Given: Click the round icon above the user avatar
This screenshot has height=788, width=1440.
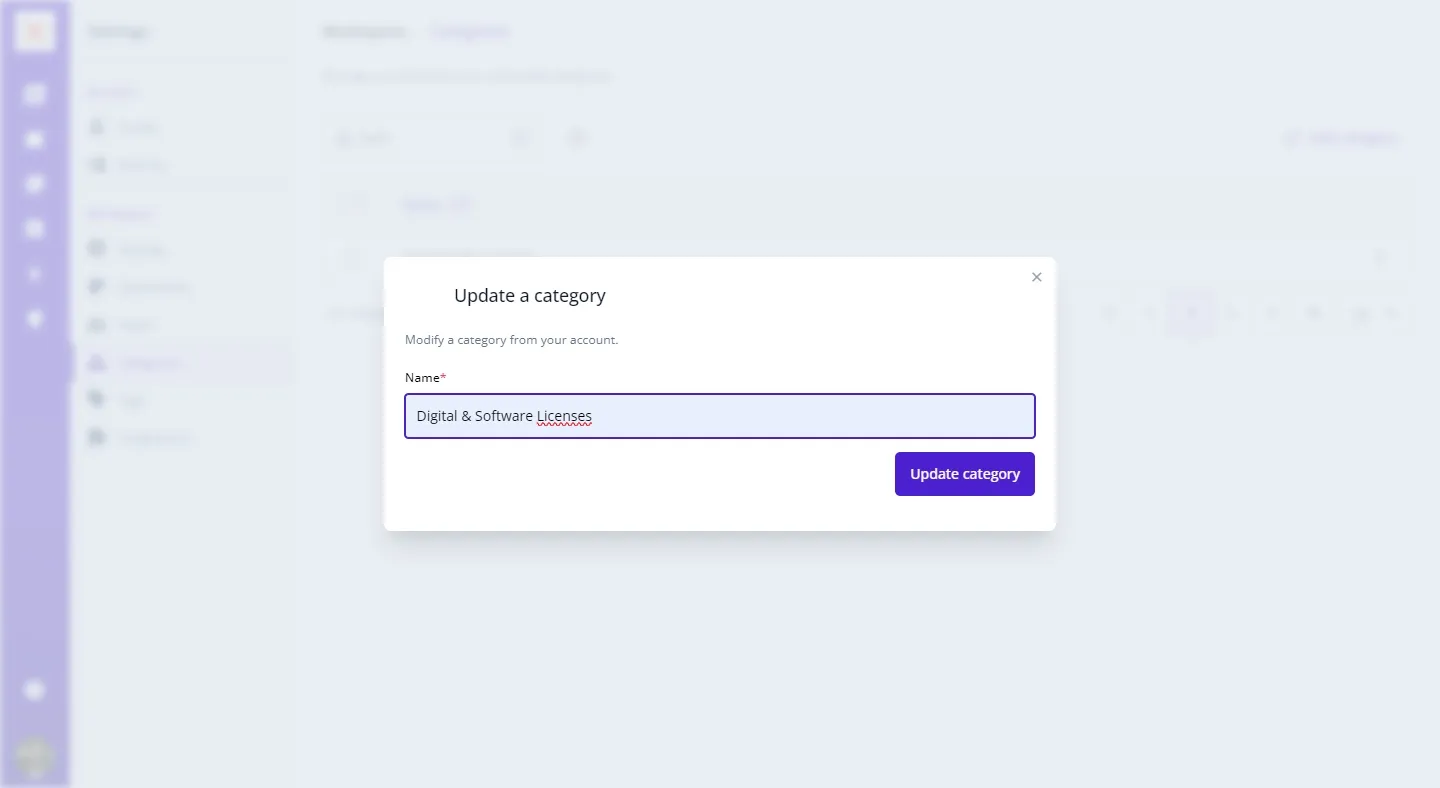Looking at the screenshot, I should click(x=35, y=690).
